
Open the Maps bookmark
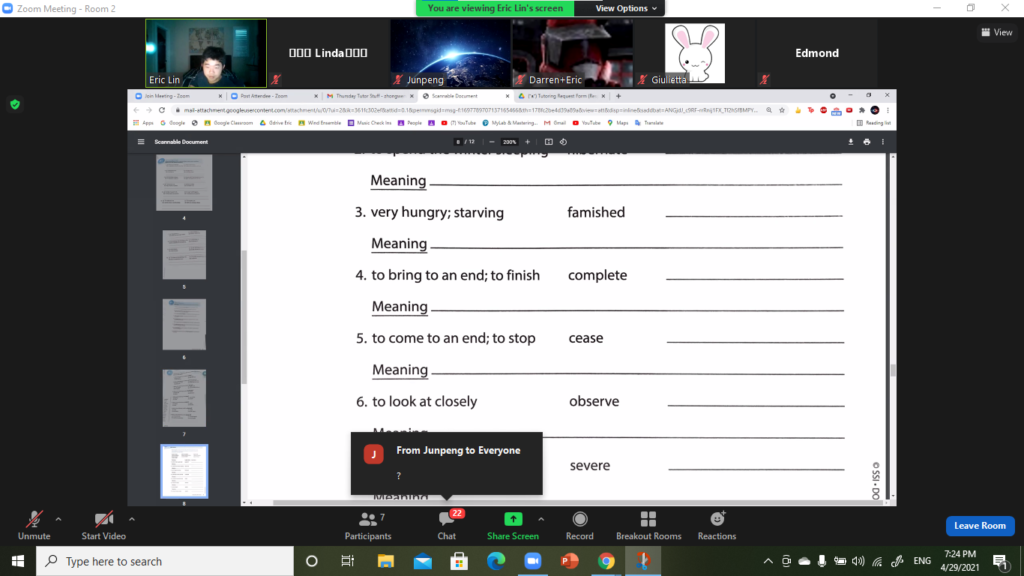pyautogui.click(x=618, y=123)
